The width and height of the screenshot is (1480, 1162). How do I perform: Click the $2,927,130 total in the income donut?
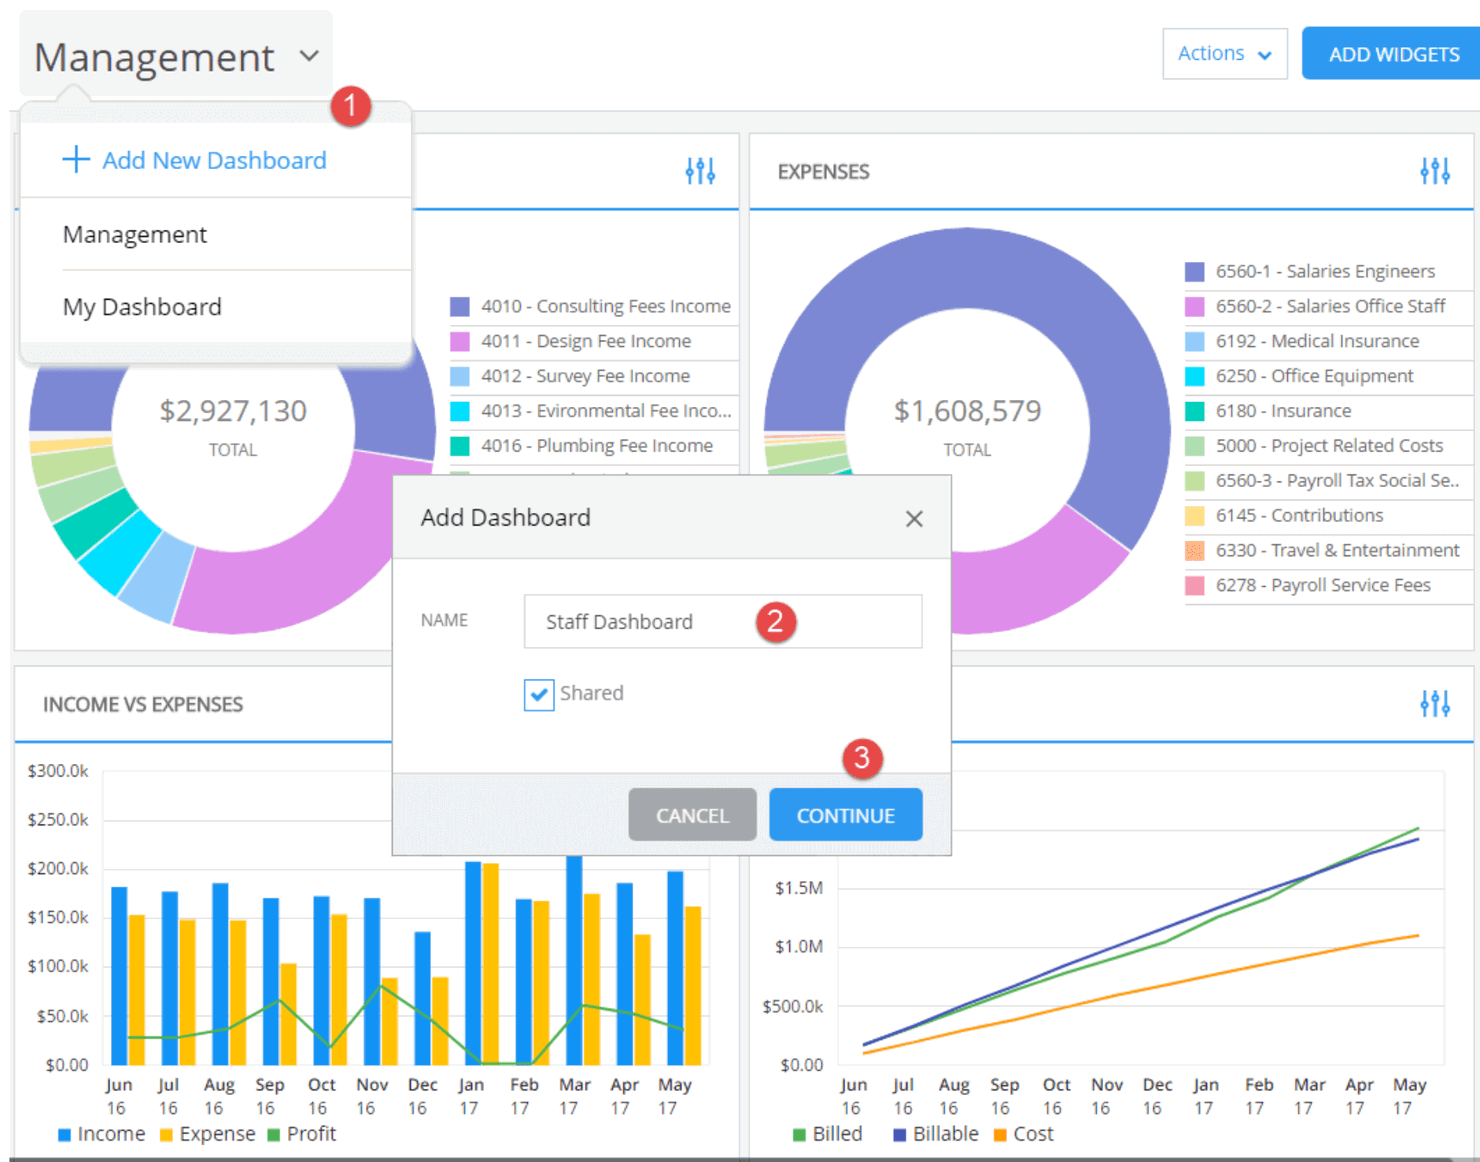point(233,411)
